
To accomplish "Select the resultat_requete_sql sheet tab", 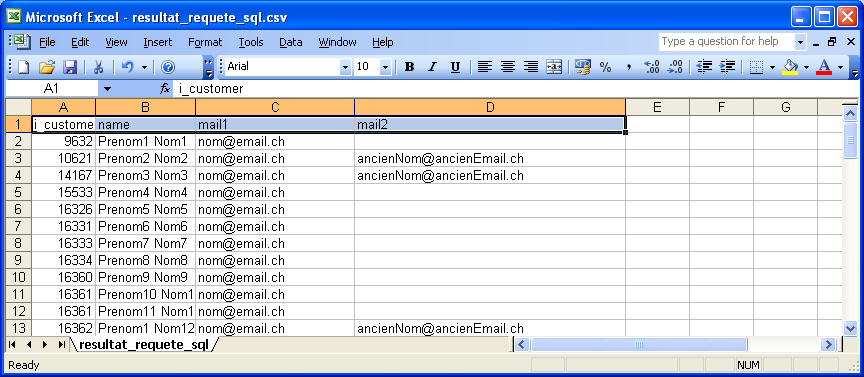I will point(144,345).
